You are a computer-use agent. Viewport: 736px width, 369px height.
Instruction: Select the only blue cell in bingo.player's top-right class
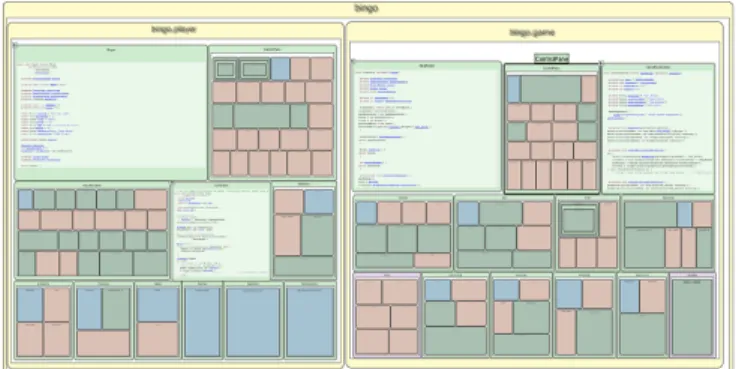280,69
